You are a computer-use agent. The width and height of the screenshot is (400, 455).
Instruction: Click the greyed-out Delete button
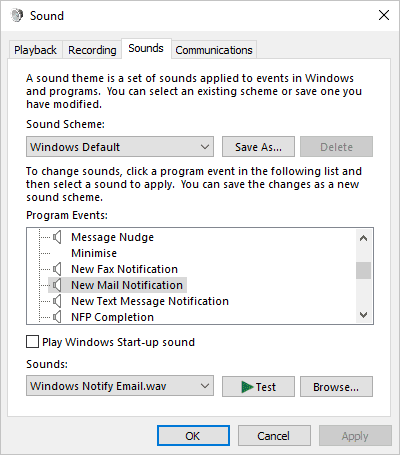click(336, 147)
